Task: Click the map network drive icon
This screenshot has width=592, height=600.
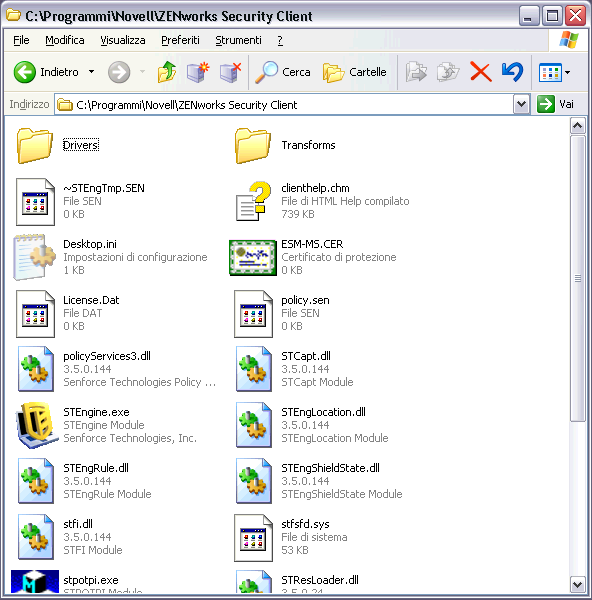Action: 198,72
